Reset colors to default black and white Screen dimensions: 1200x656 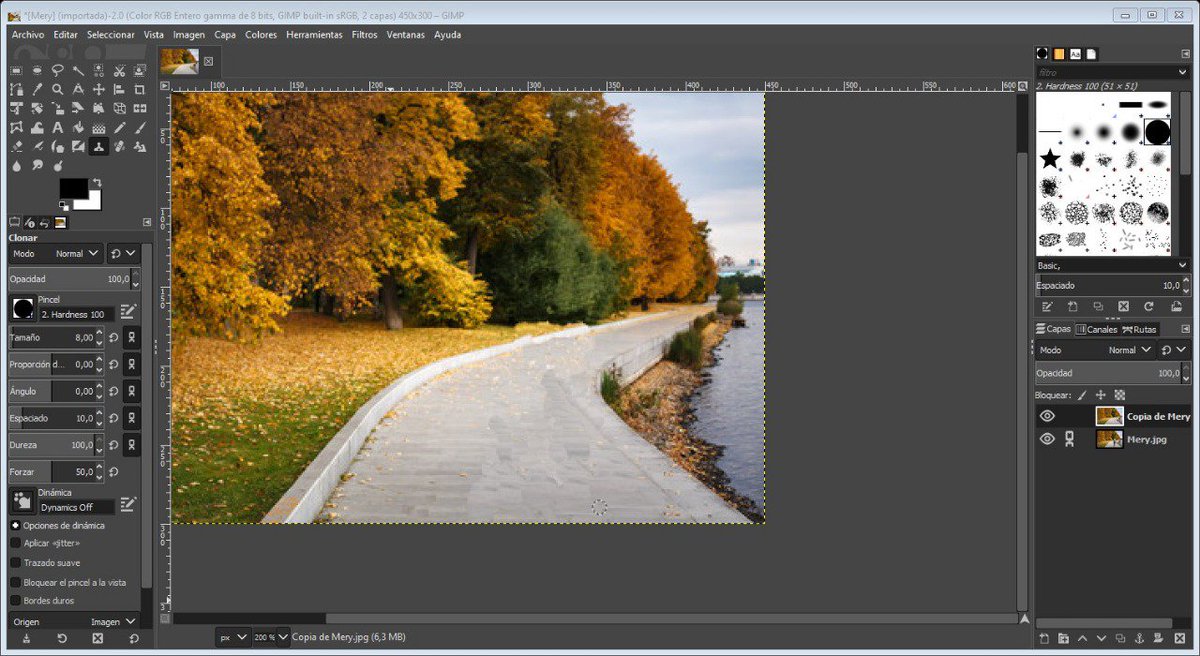62,206
